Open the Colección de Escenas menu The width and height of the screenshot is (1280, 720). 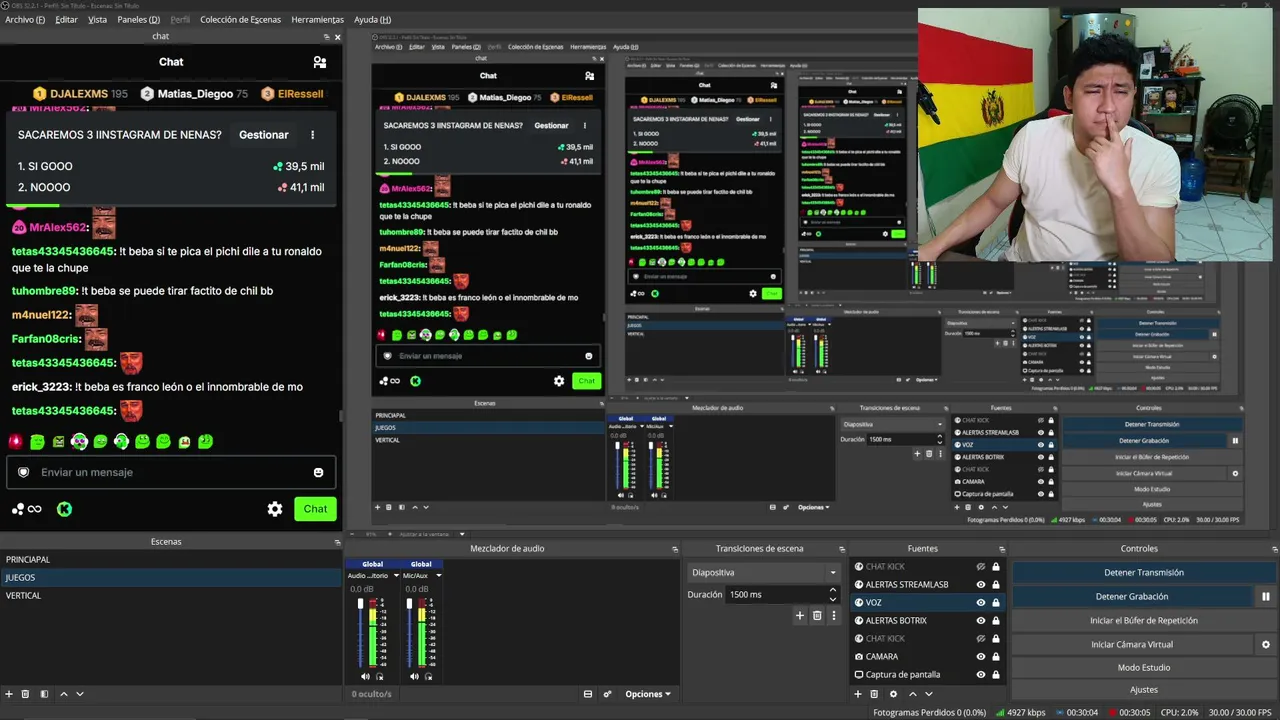pos(240,20)
